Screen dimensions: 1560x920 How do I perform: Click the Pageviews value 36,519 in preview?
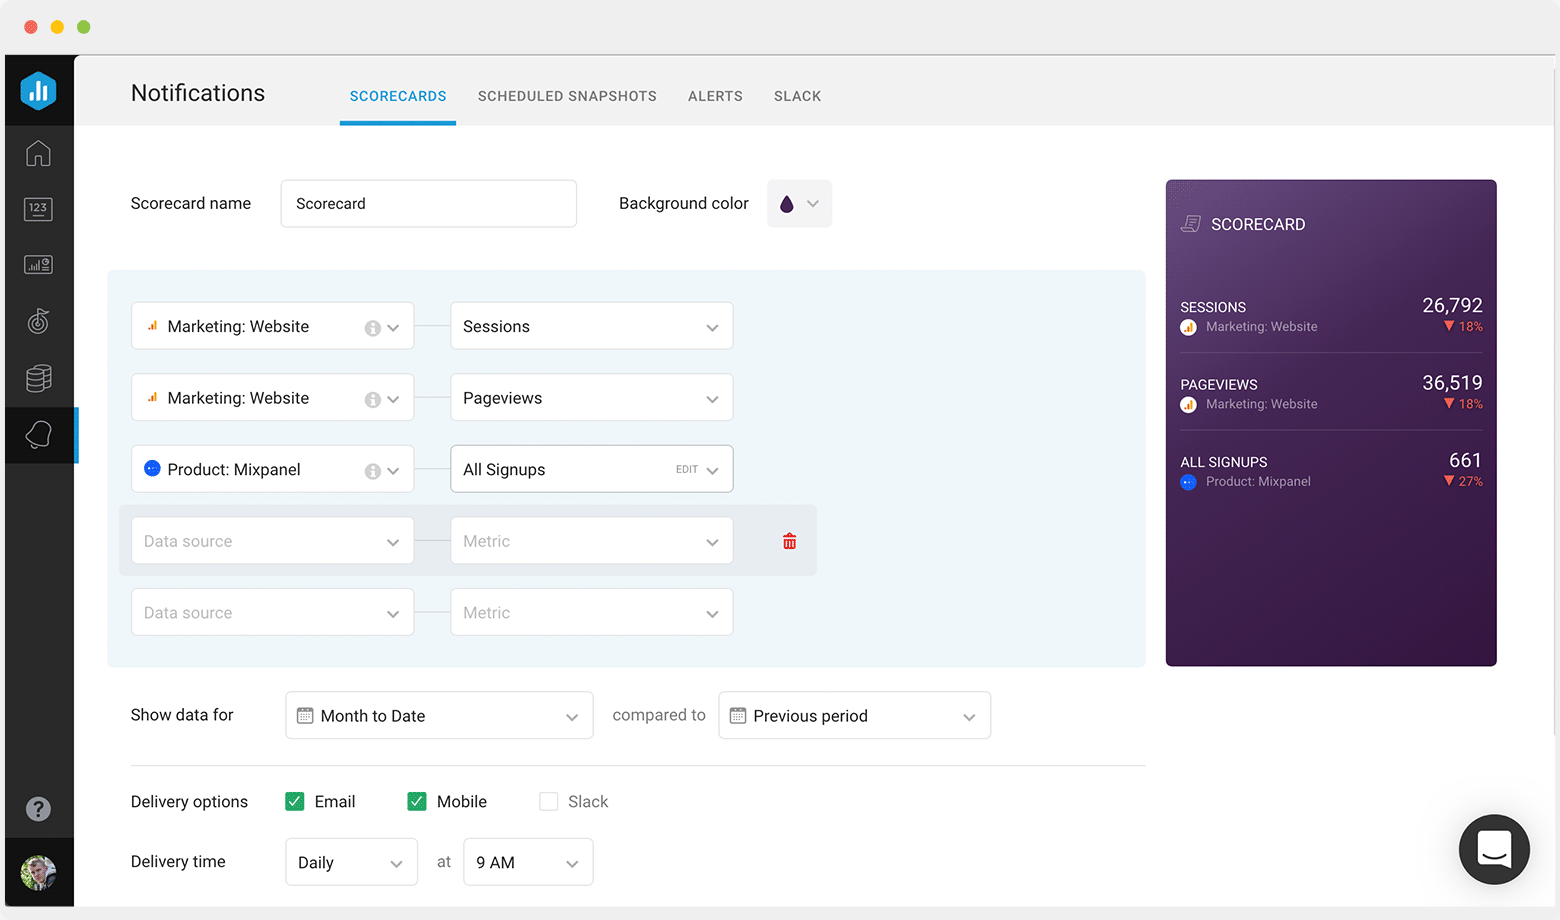tap(1452, 383)
